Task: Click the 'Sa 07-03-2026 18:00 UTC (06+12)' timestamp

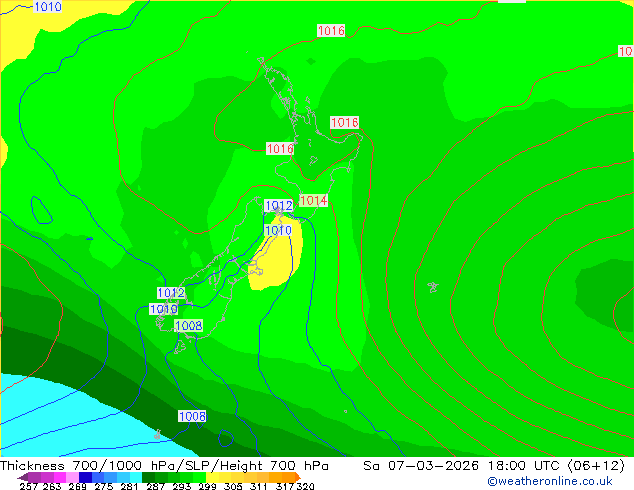Action: [494, 466]
